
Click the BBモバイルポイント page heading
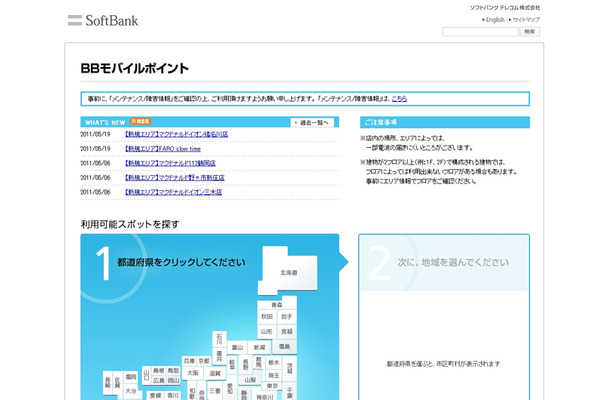pyautogui.click(x=135, y=68)
